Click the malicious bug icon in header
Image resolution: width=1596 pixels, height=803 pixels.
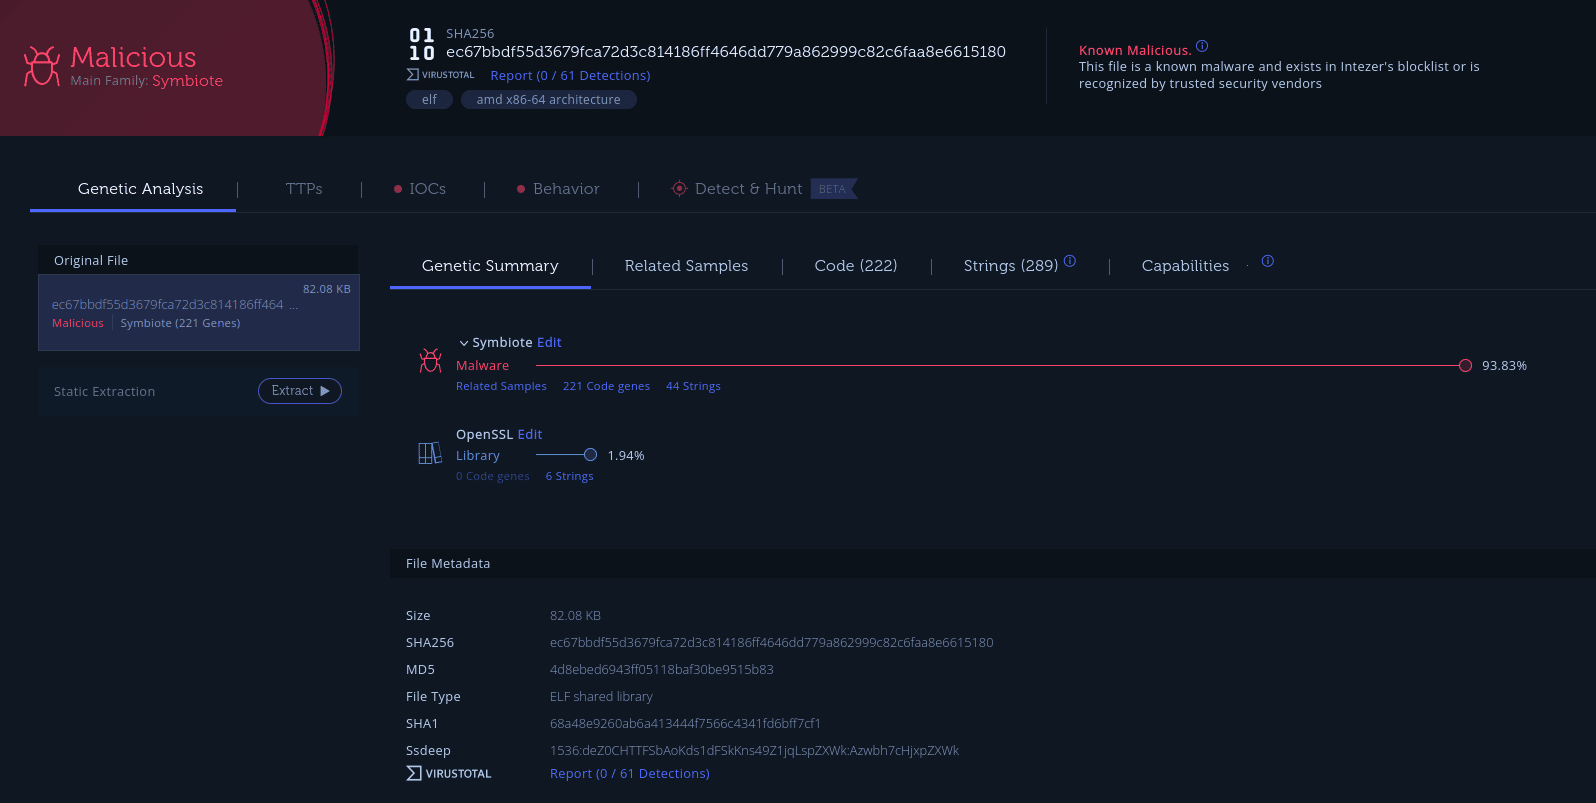click(x=42, y=66)
